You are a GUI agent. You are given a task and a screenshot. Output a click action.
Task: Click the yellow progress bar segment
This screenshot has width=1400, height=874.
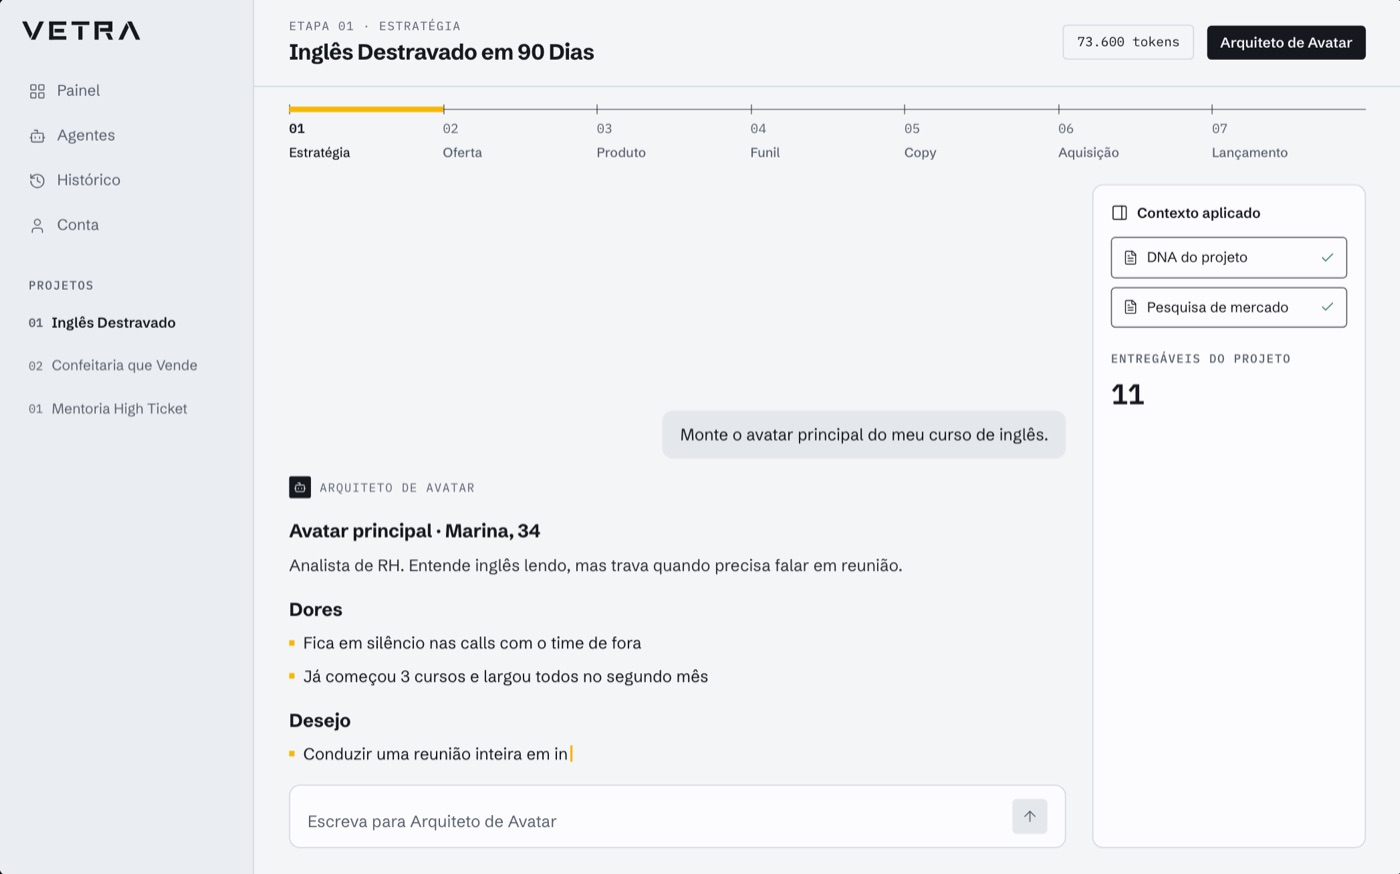(366, 109)
